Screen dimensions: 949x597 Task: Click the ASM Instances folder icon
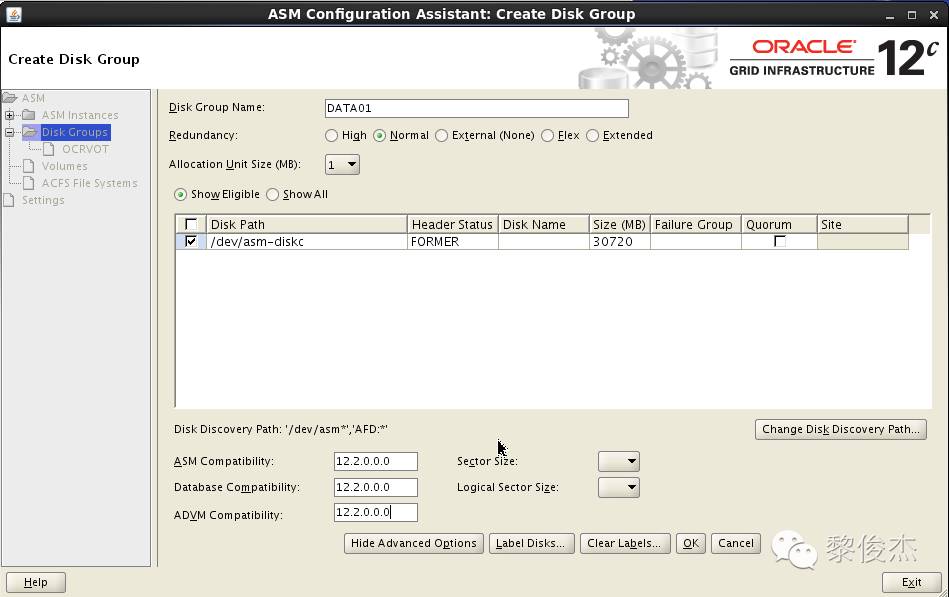tap(28, 114)
